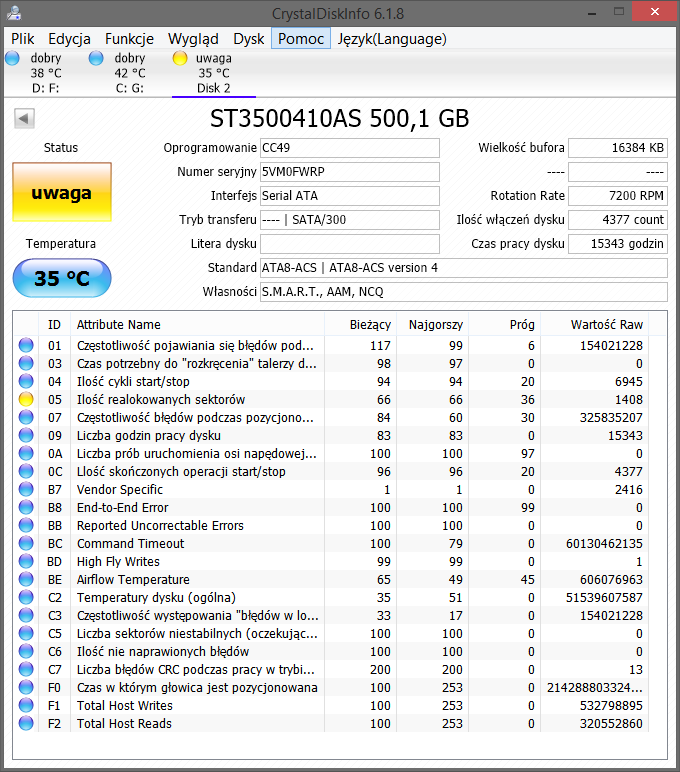Click the blue status icon for C: G:
This screenshot has height=772, width=680.
pos(96,58)
